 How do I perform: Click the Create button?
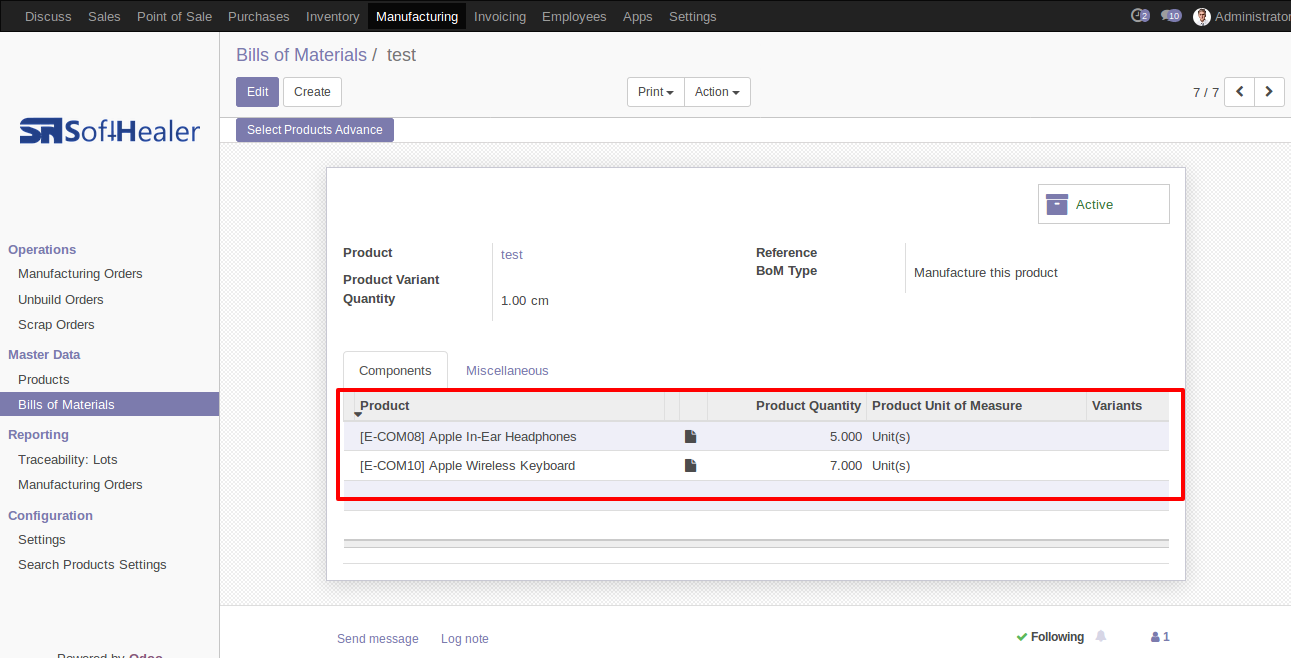pos(312,92)
